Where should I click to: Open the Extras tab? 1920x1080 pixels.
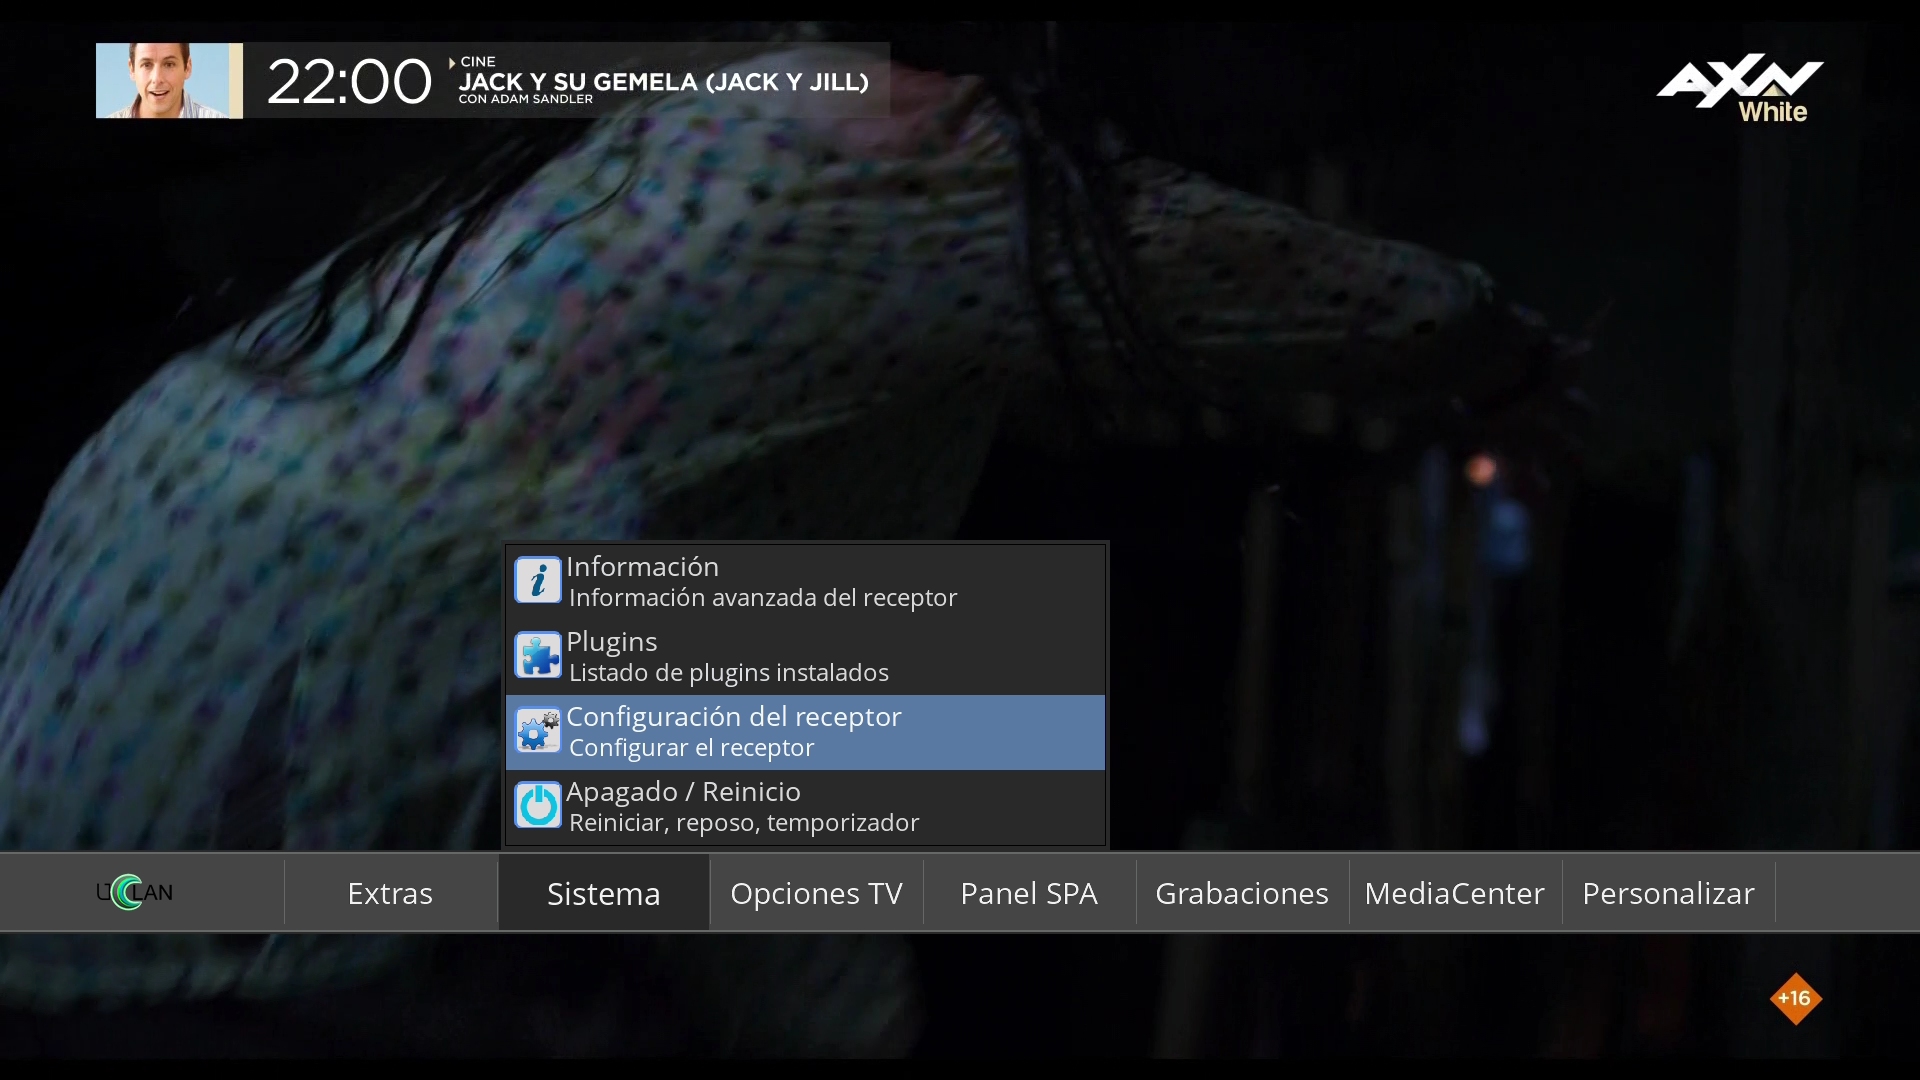pyautogui.click(x=390, y=893)
